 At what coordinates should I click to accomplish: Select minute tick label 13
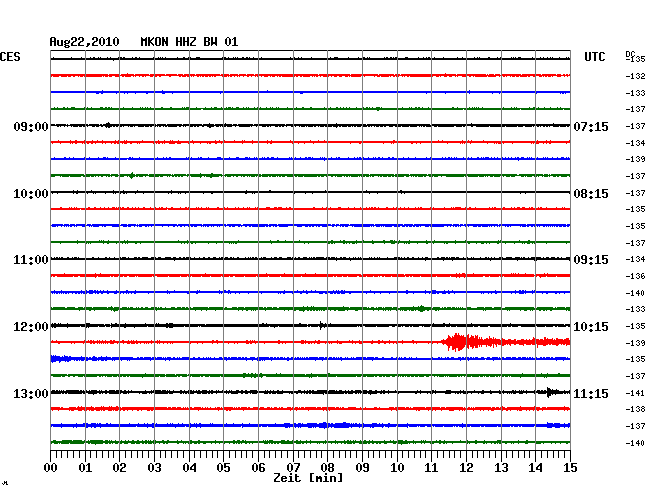[x=501, y=468]
